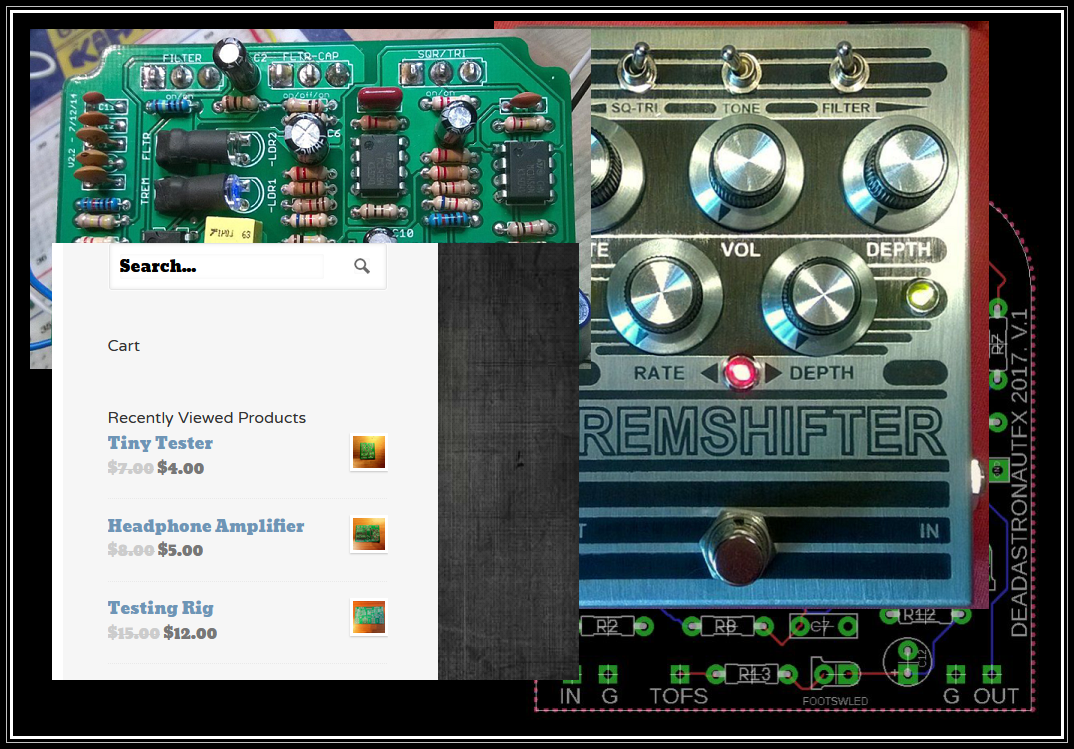Open the Headphone Amplifier product link

click(206, 526)
